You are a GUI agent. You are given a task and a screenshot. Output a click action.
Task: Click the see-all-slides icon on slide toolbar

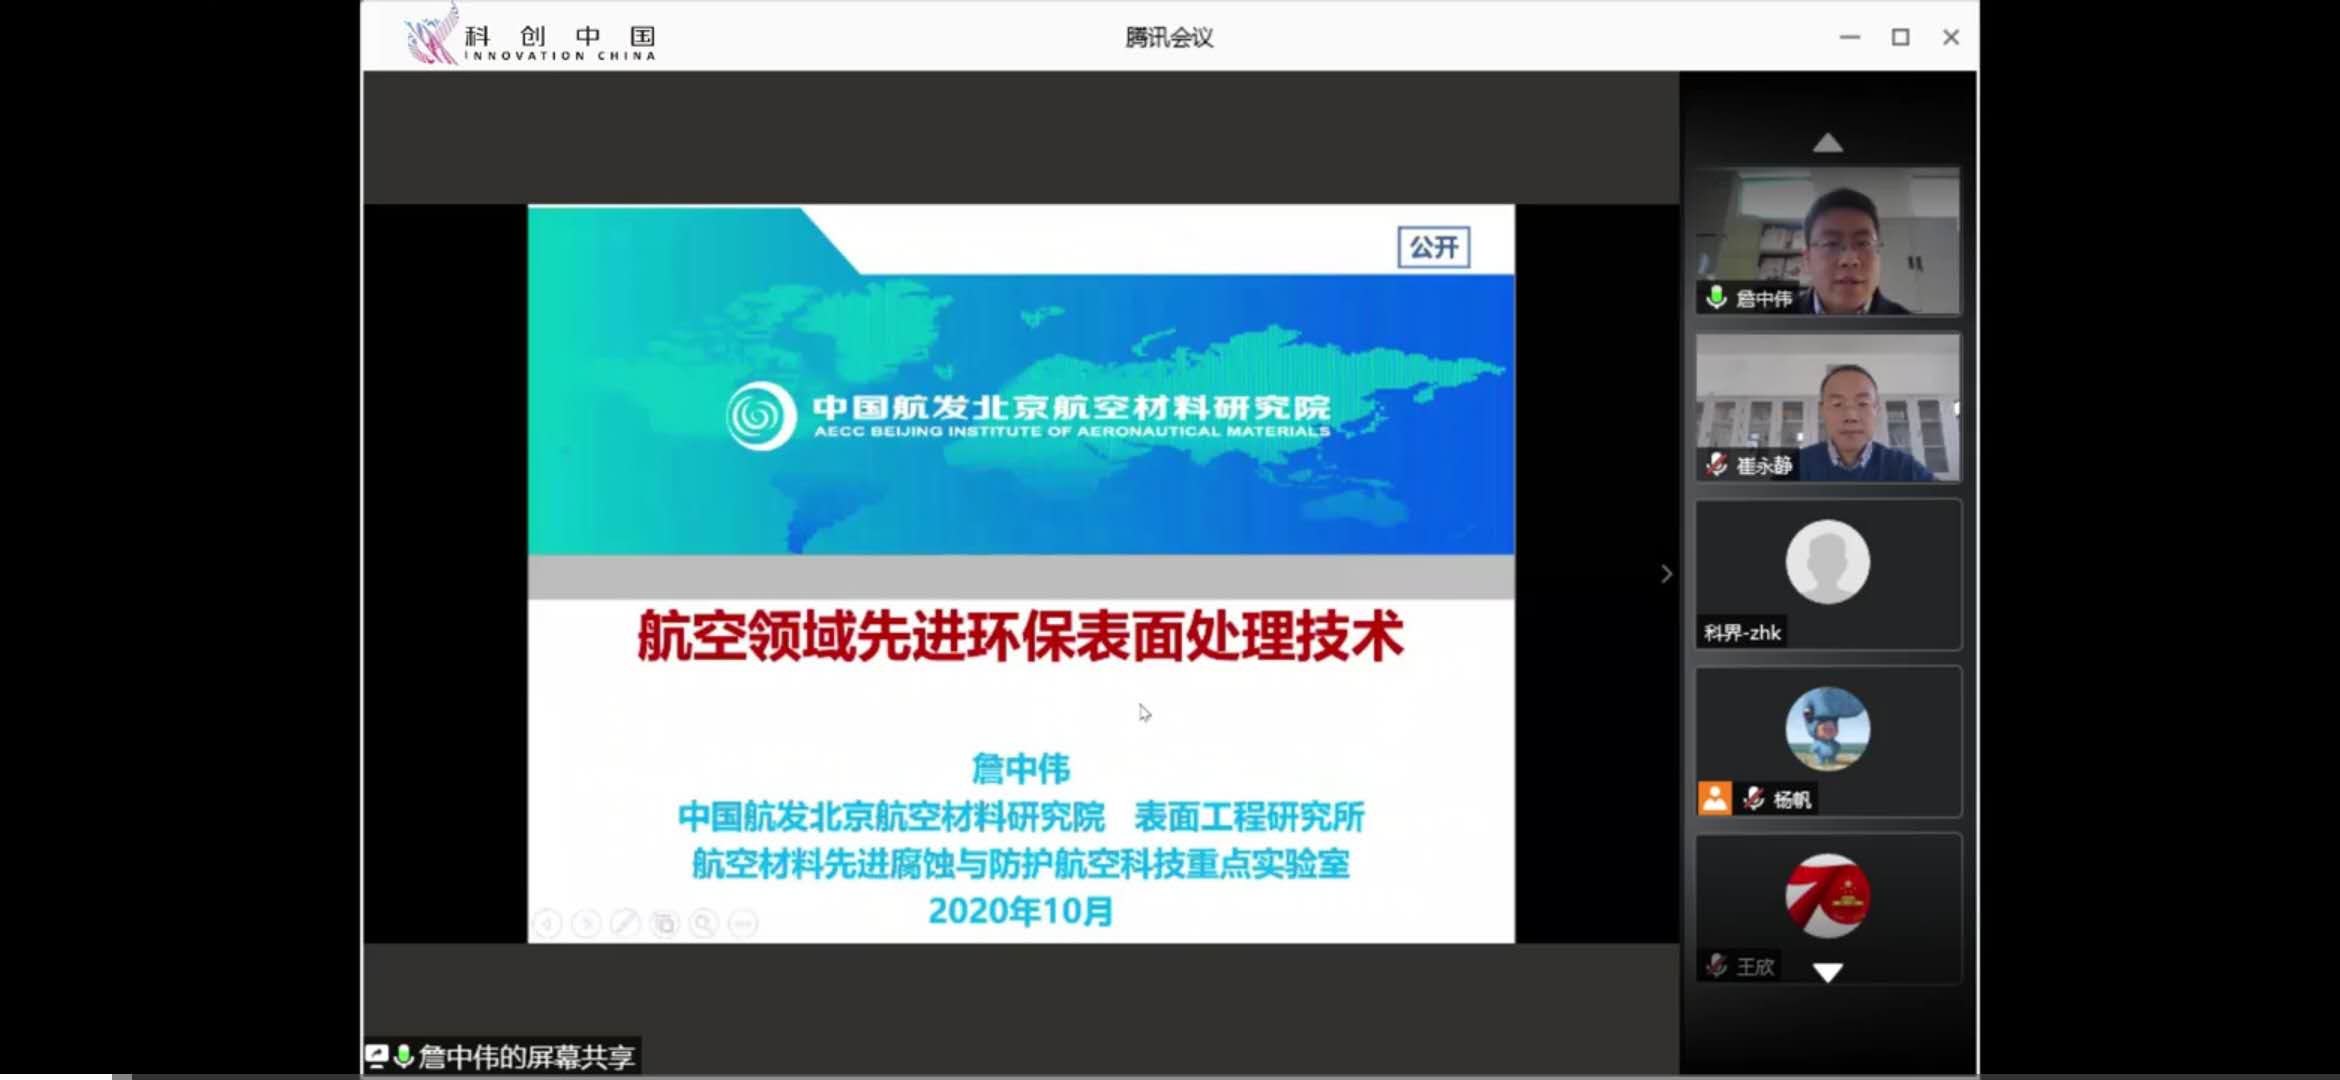pyautogui.click(x=664, y=923)
